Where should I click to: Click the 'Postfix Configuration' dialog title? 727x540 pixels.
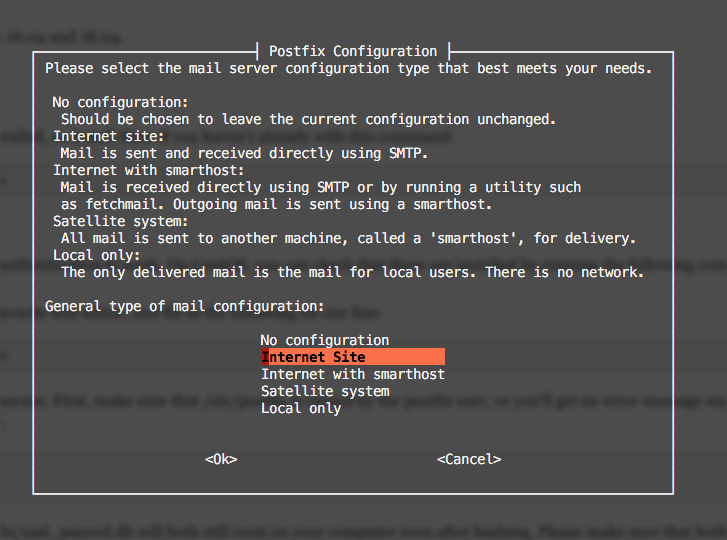[353, 51]
